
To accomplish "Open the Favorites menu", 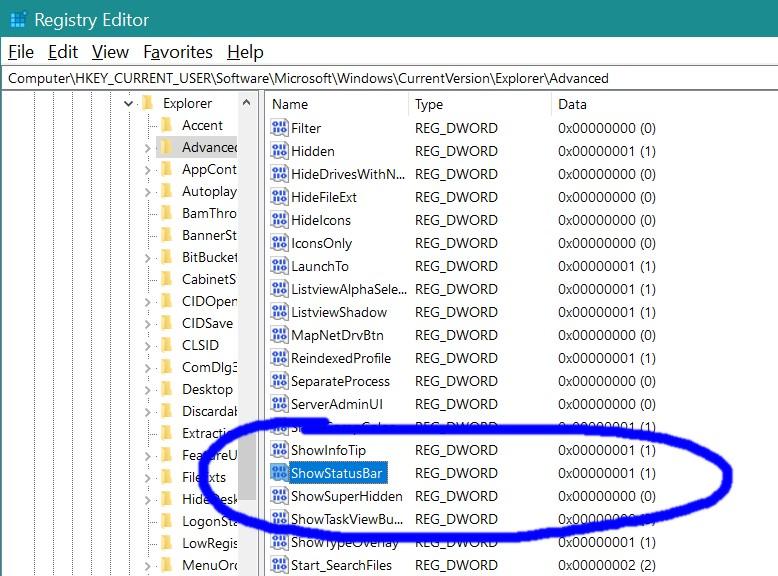I will [178, 52].
